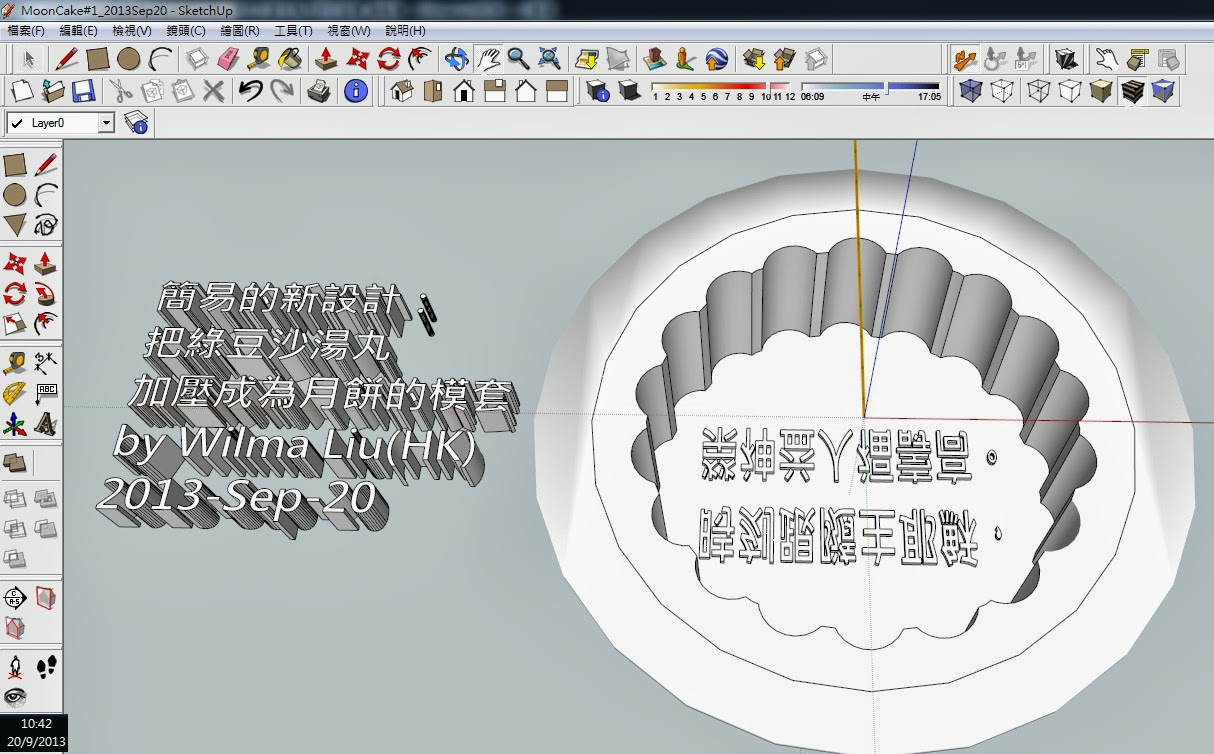Open the 工具(T) menu
This screenshot has width=1214, height=754.
(x=293, y=31)
